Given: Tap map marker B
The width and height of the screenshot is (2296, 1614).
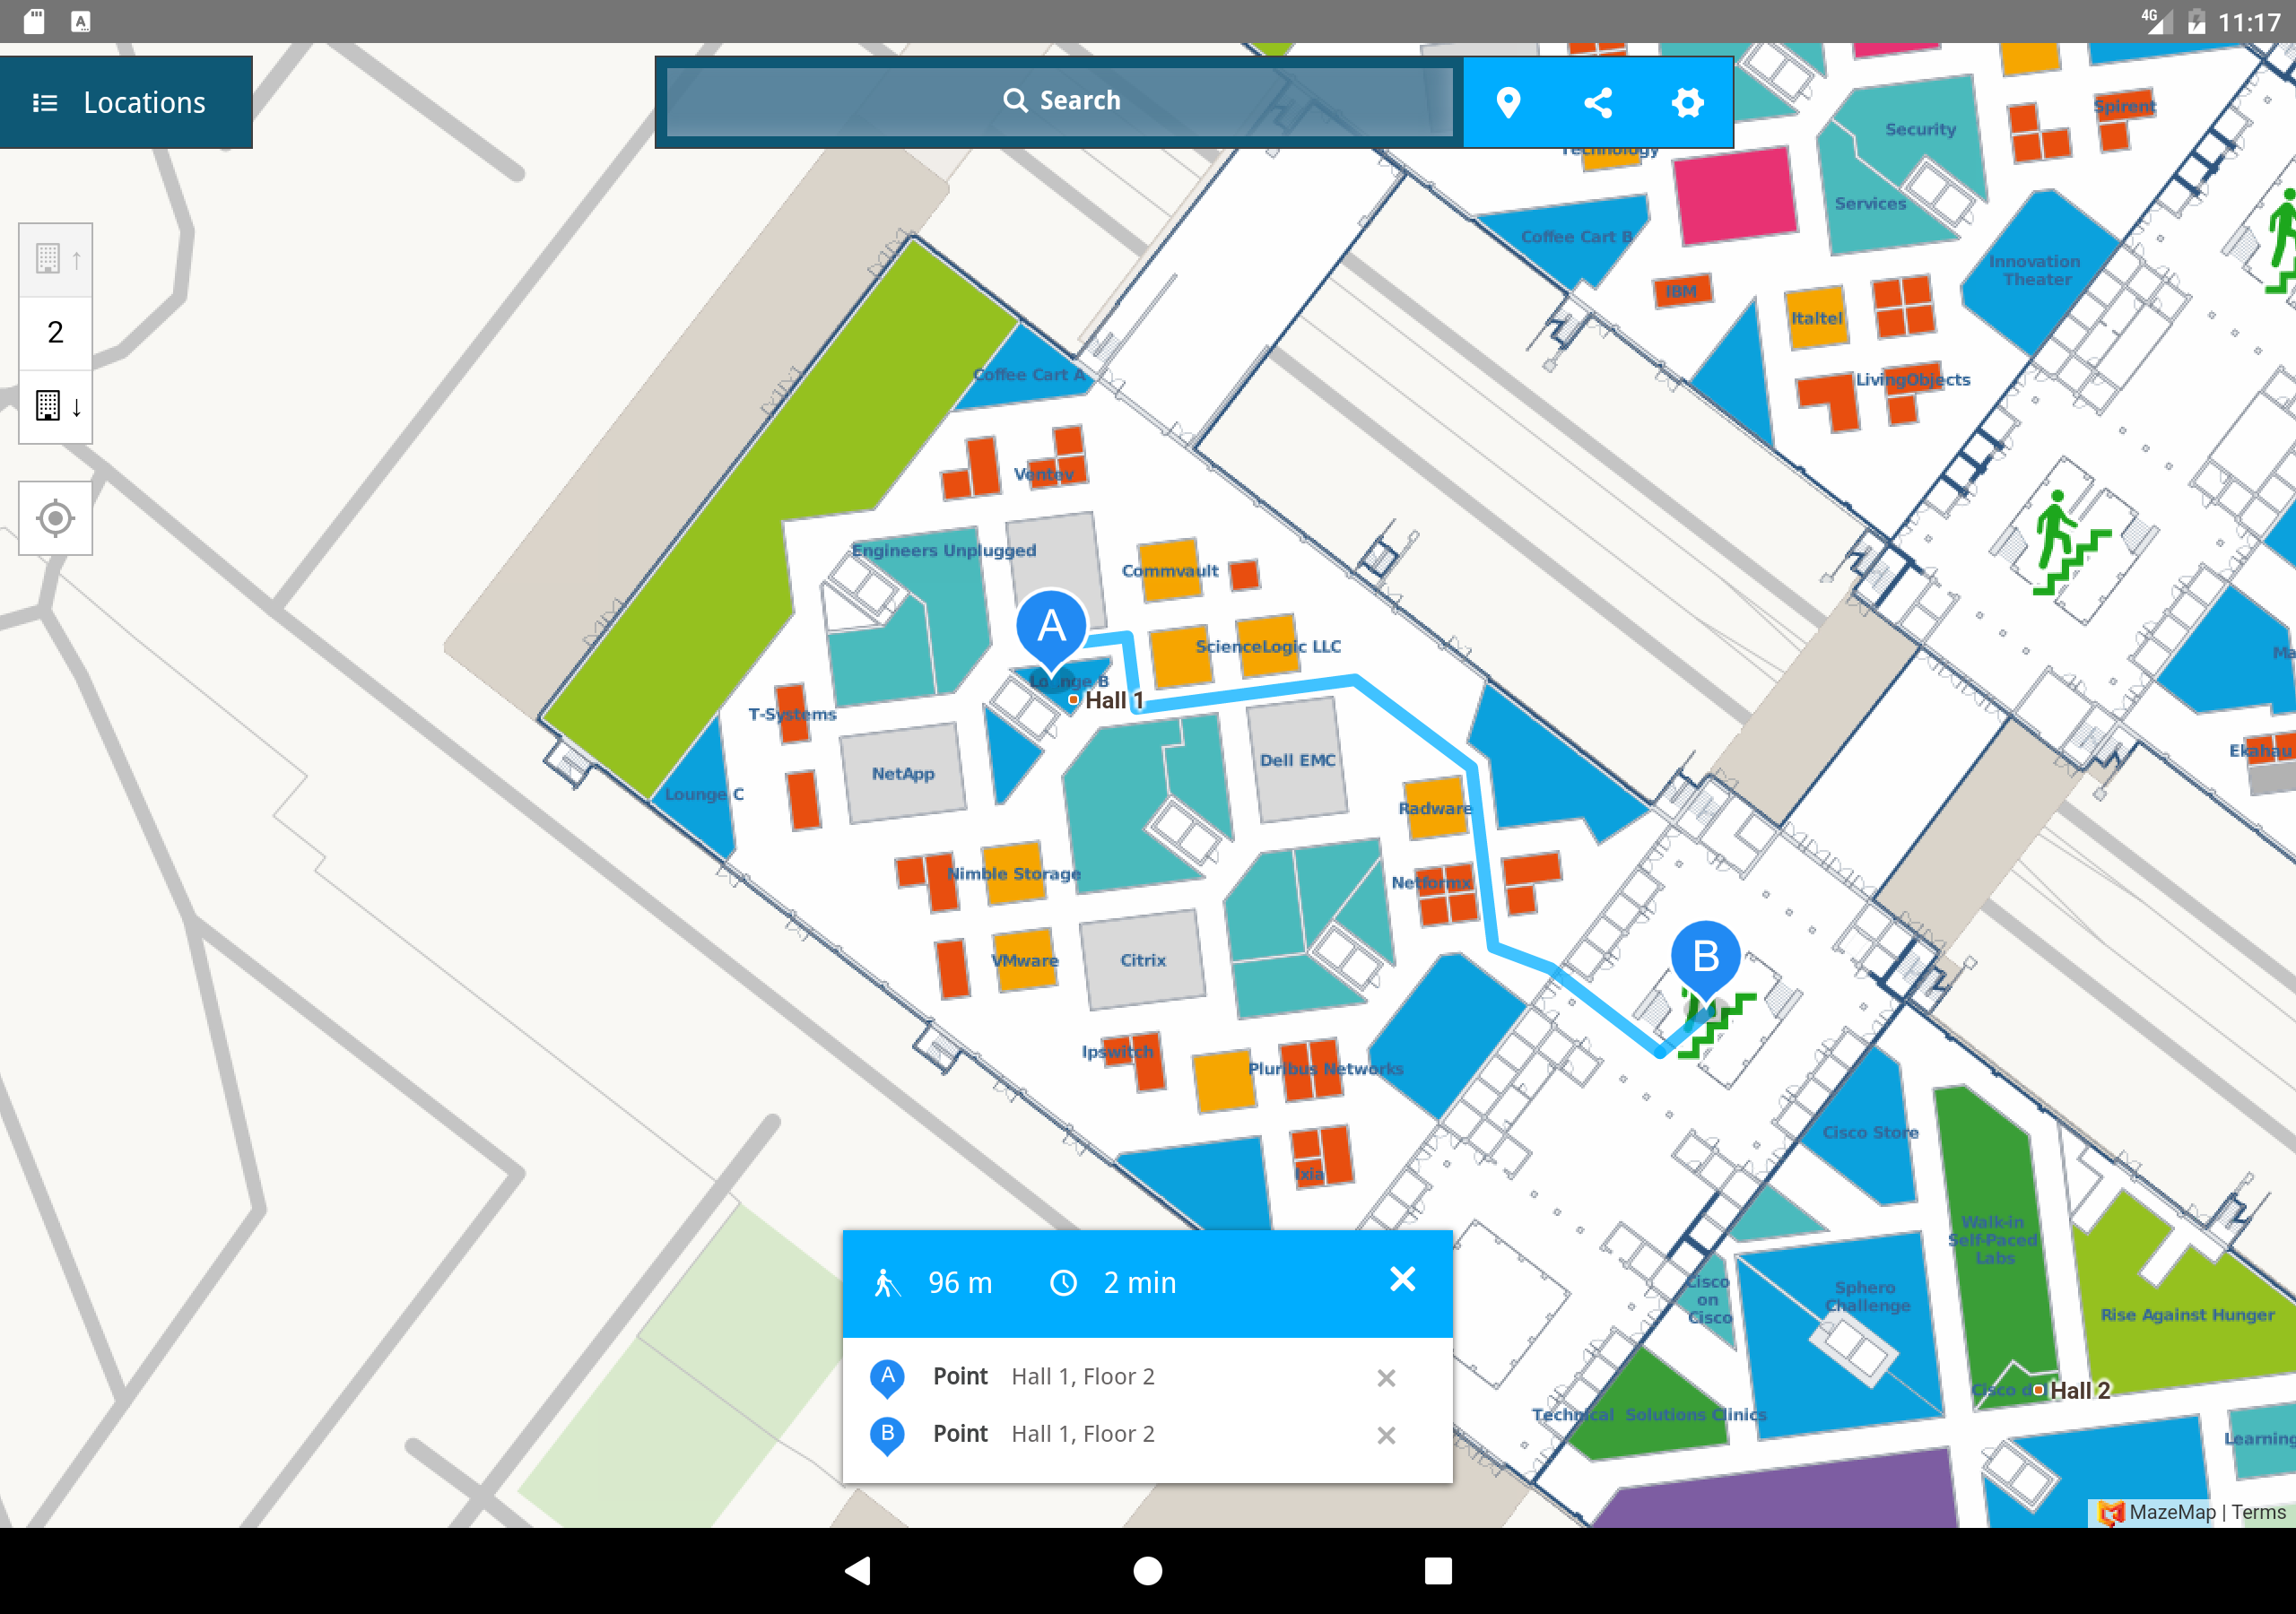Looking at the screenshot, I should pos(1705,959).
